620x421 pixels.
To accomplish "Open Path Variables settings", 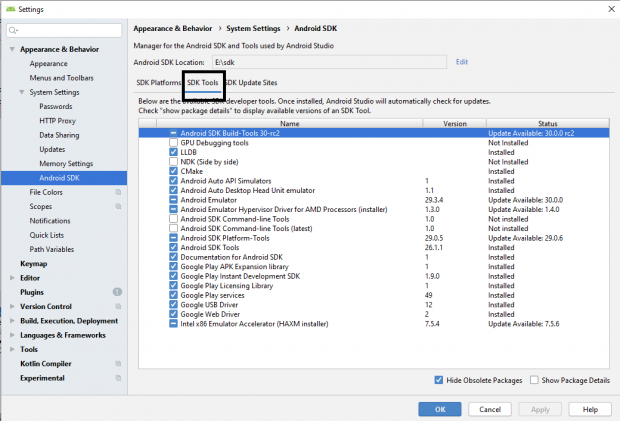I will point(51,249).
